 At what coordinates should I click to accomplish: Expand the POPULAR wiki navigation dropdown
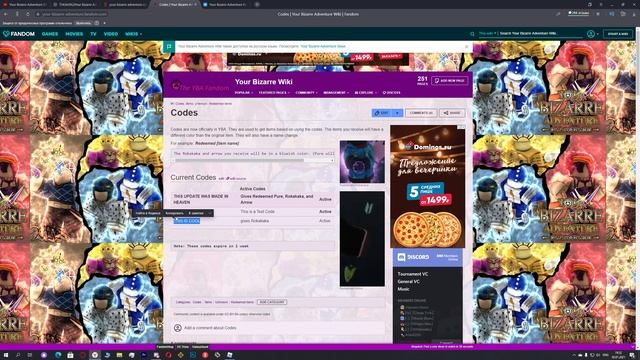click(244, 93)
